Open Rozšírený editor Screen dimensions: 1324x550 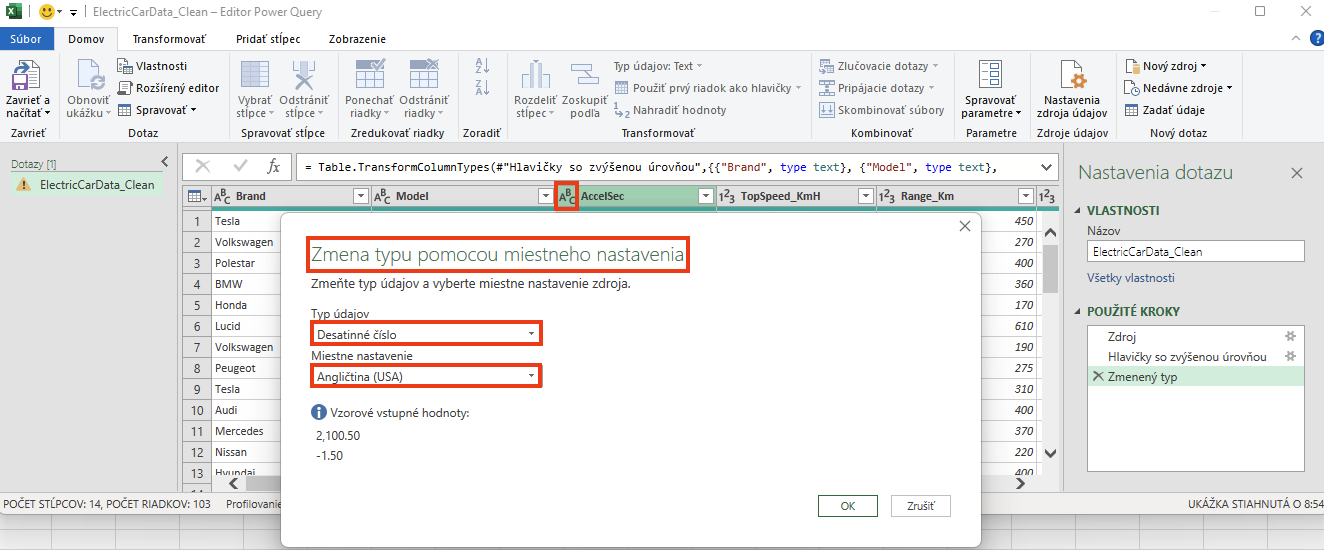point(168,88)
